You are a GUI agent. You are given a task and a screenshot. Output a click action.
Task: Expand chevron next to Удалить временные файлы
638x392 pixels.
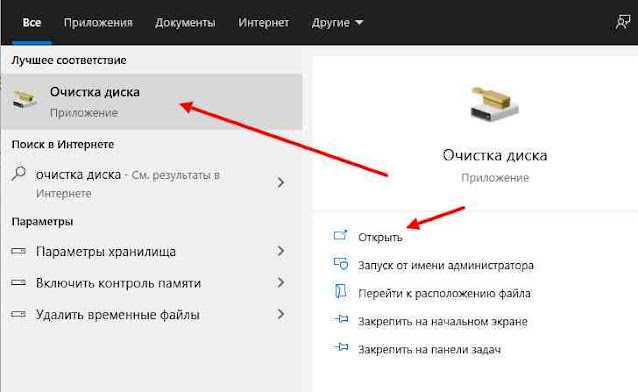tap(281, 314)
